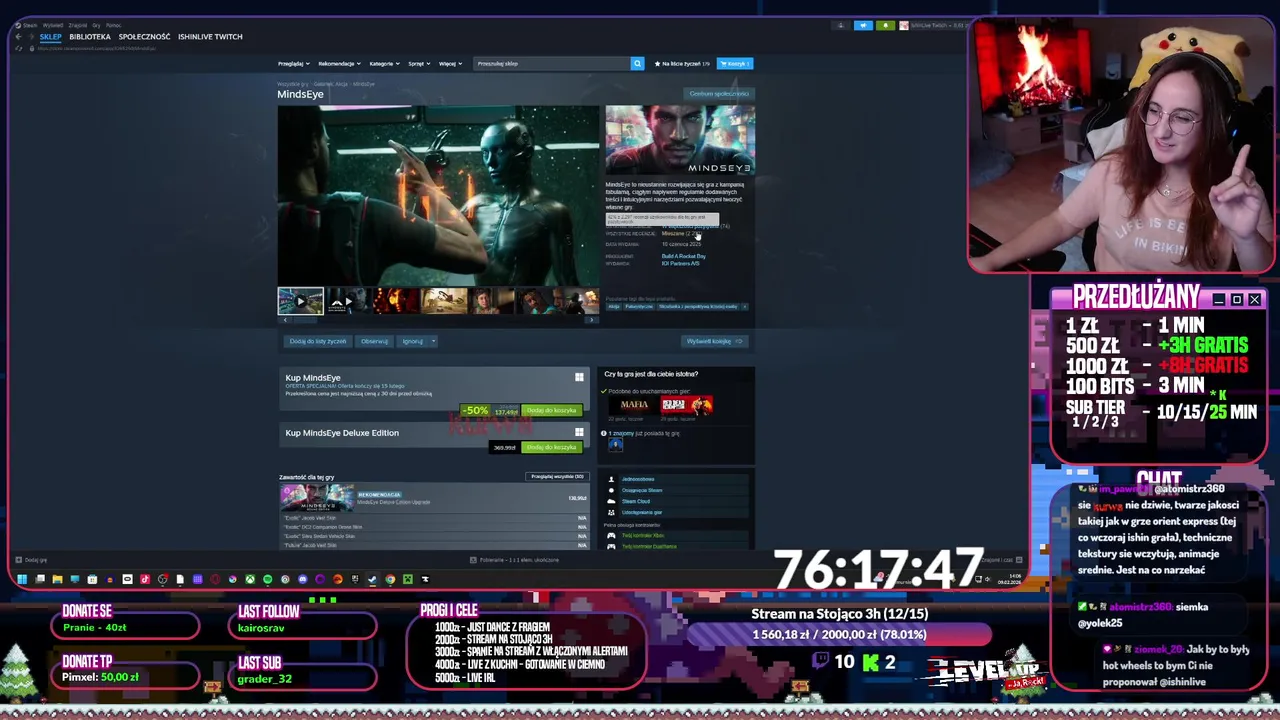Open the SPOŁECZNOŚĆ tab
This screenshot has height=720, width=1280.
click(144, 37)
